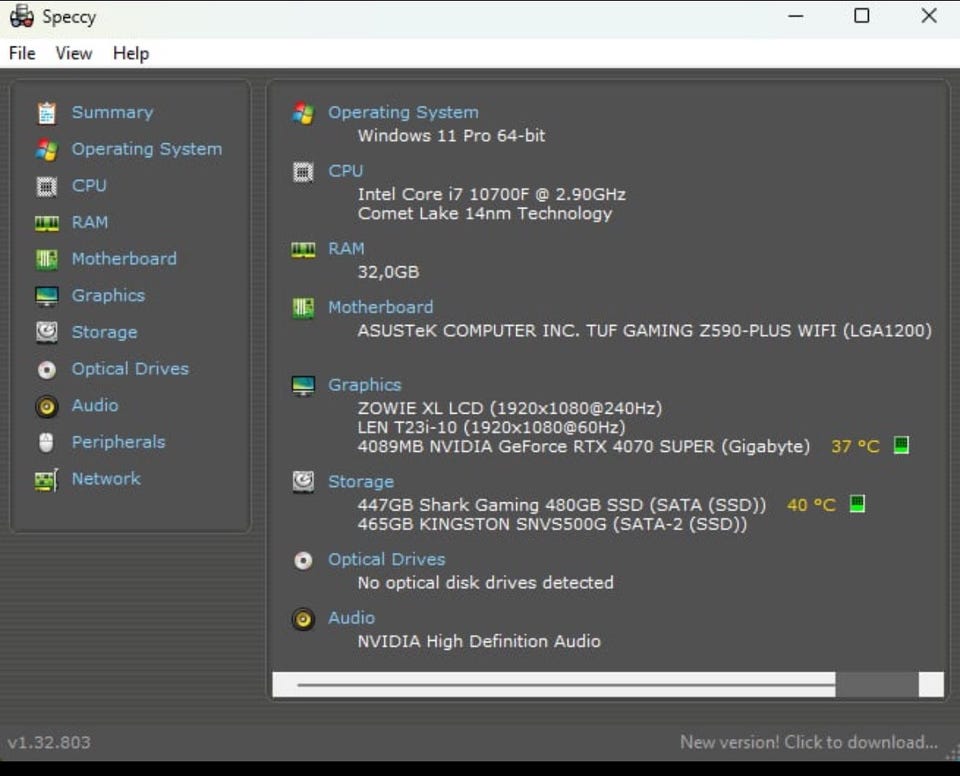Click the Peripherals mouse icon in sidebar
Viewport: 960px width, 776px height.
click(47, 442)
